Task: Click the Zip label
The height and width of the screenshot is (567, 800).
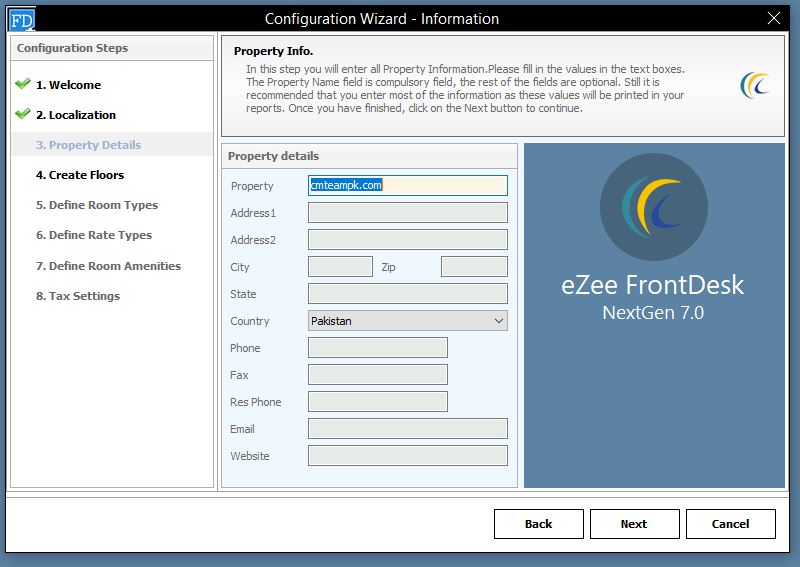Action: pos(388,267)
